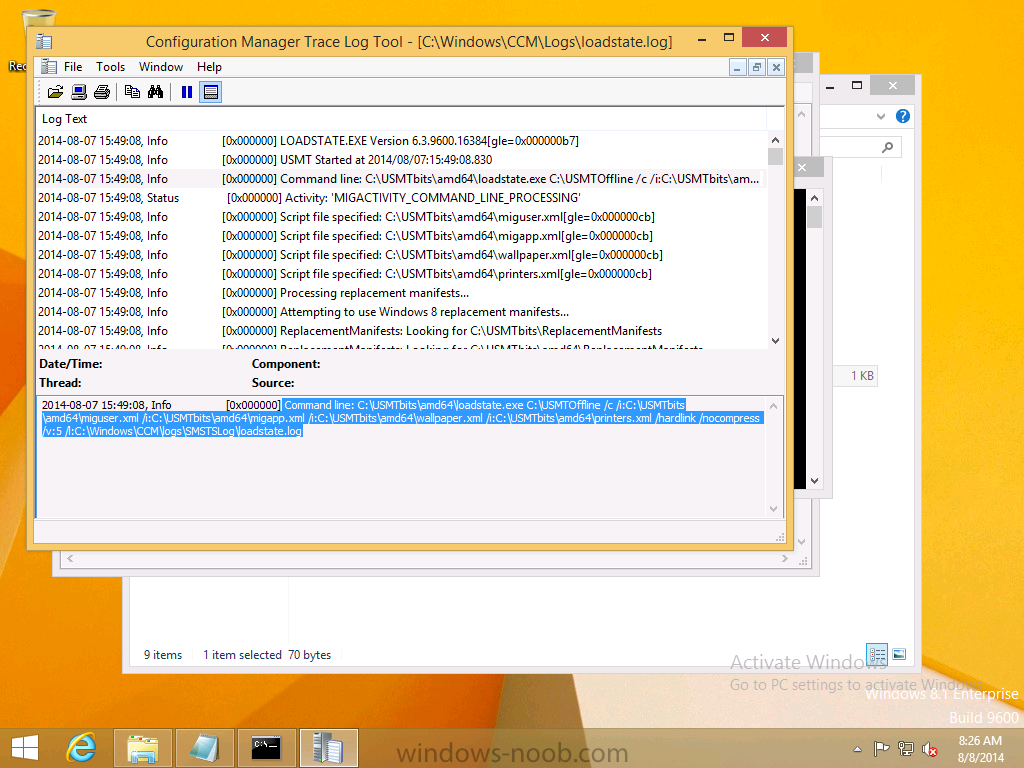Click the Open on Server toolbar icon
1024x768 pixels.
click(x=79, y=92)
